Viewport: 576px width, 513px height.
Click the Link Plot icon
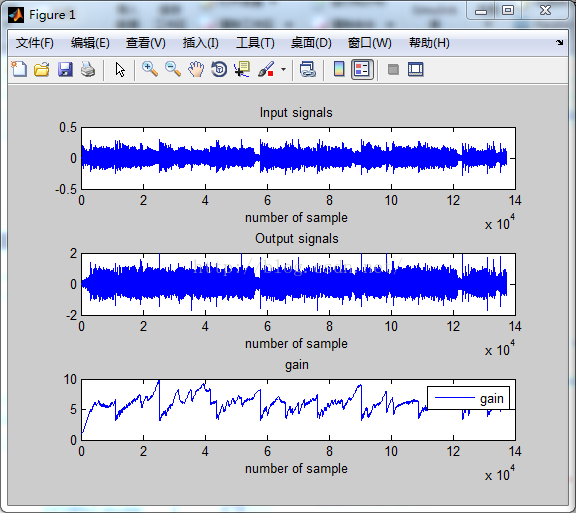pyautogui.click(x=307, y=69)
